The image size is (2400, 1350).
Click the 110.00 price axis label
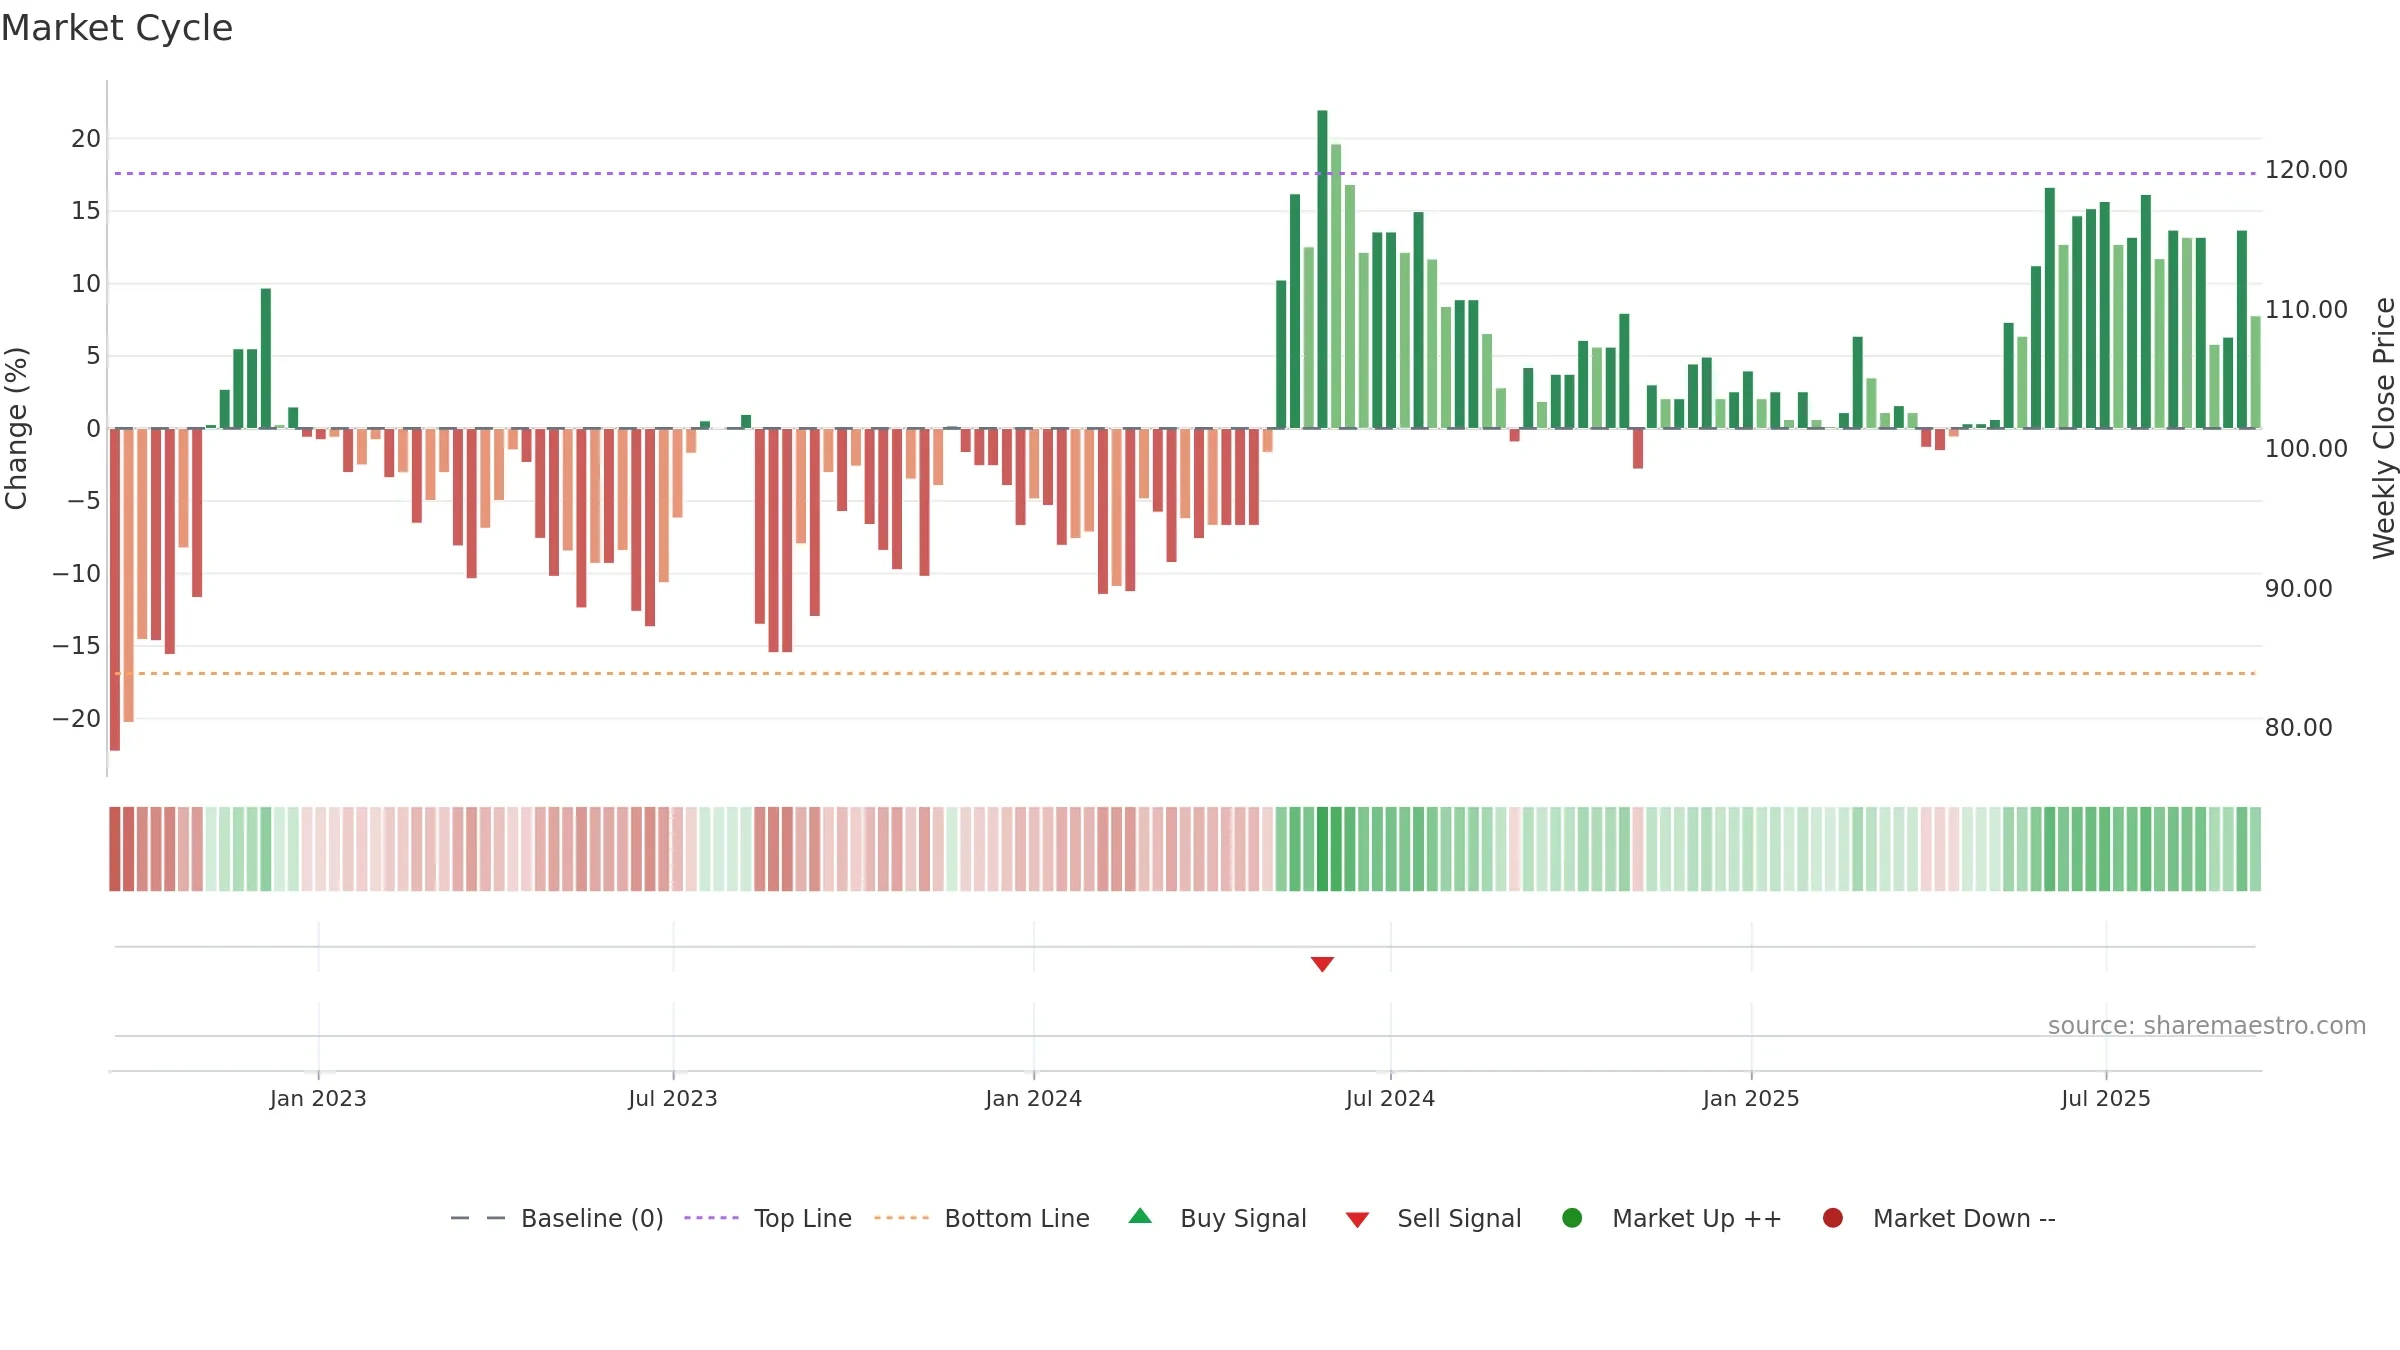tap(2306, 310)
